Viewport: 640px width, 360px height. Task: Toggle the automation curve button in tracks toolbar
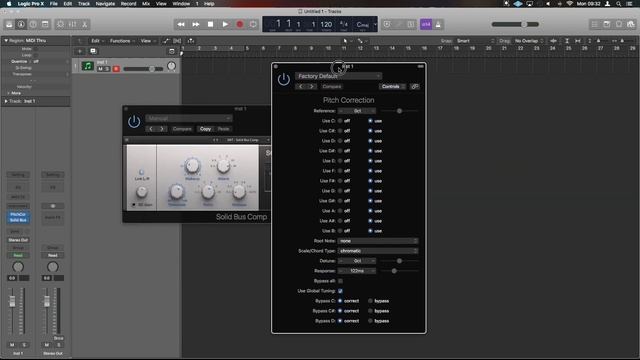166,41
